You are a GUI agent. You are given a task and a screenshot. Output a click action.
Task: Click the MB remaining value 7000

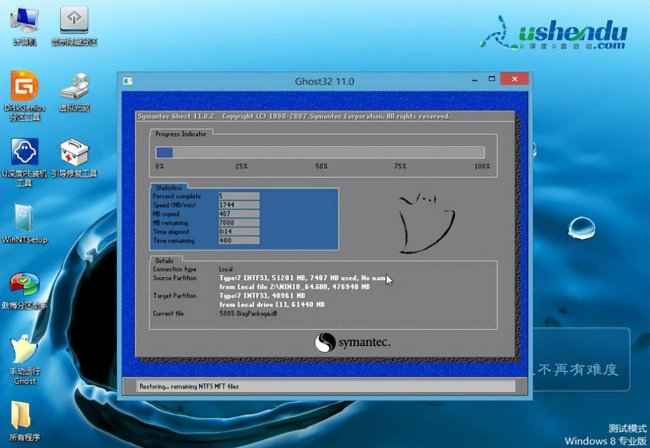pos(239,223)
